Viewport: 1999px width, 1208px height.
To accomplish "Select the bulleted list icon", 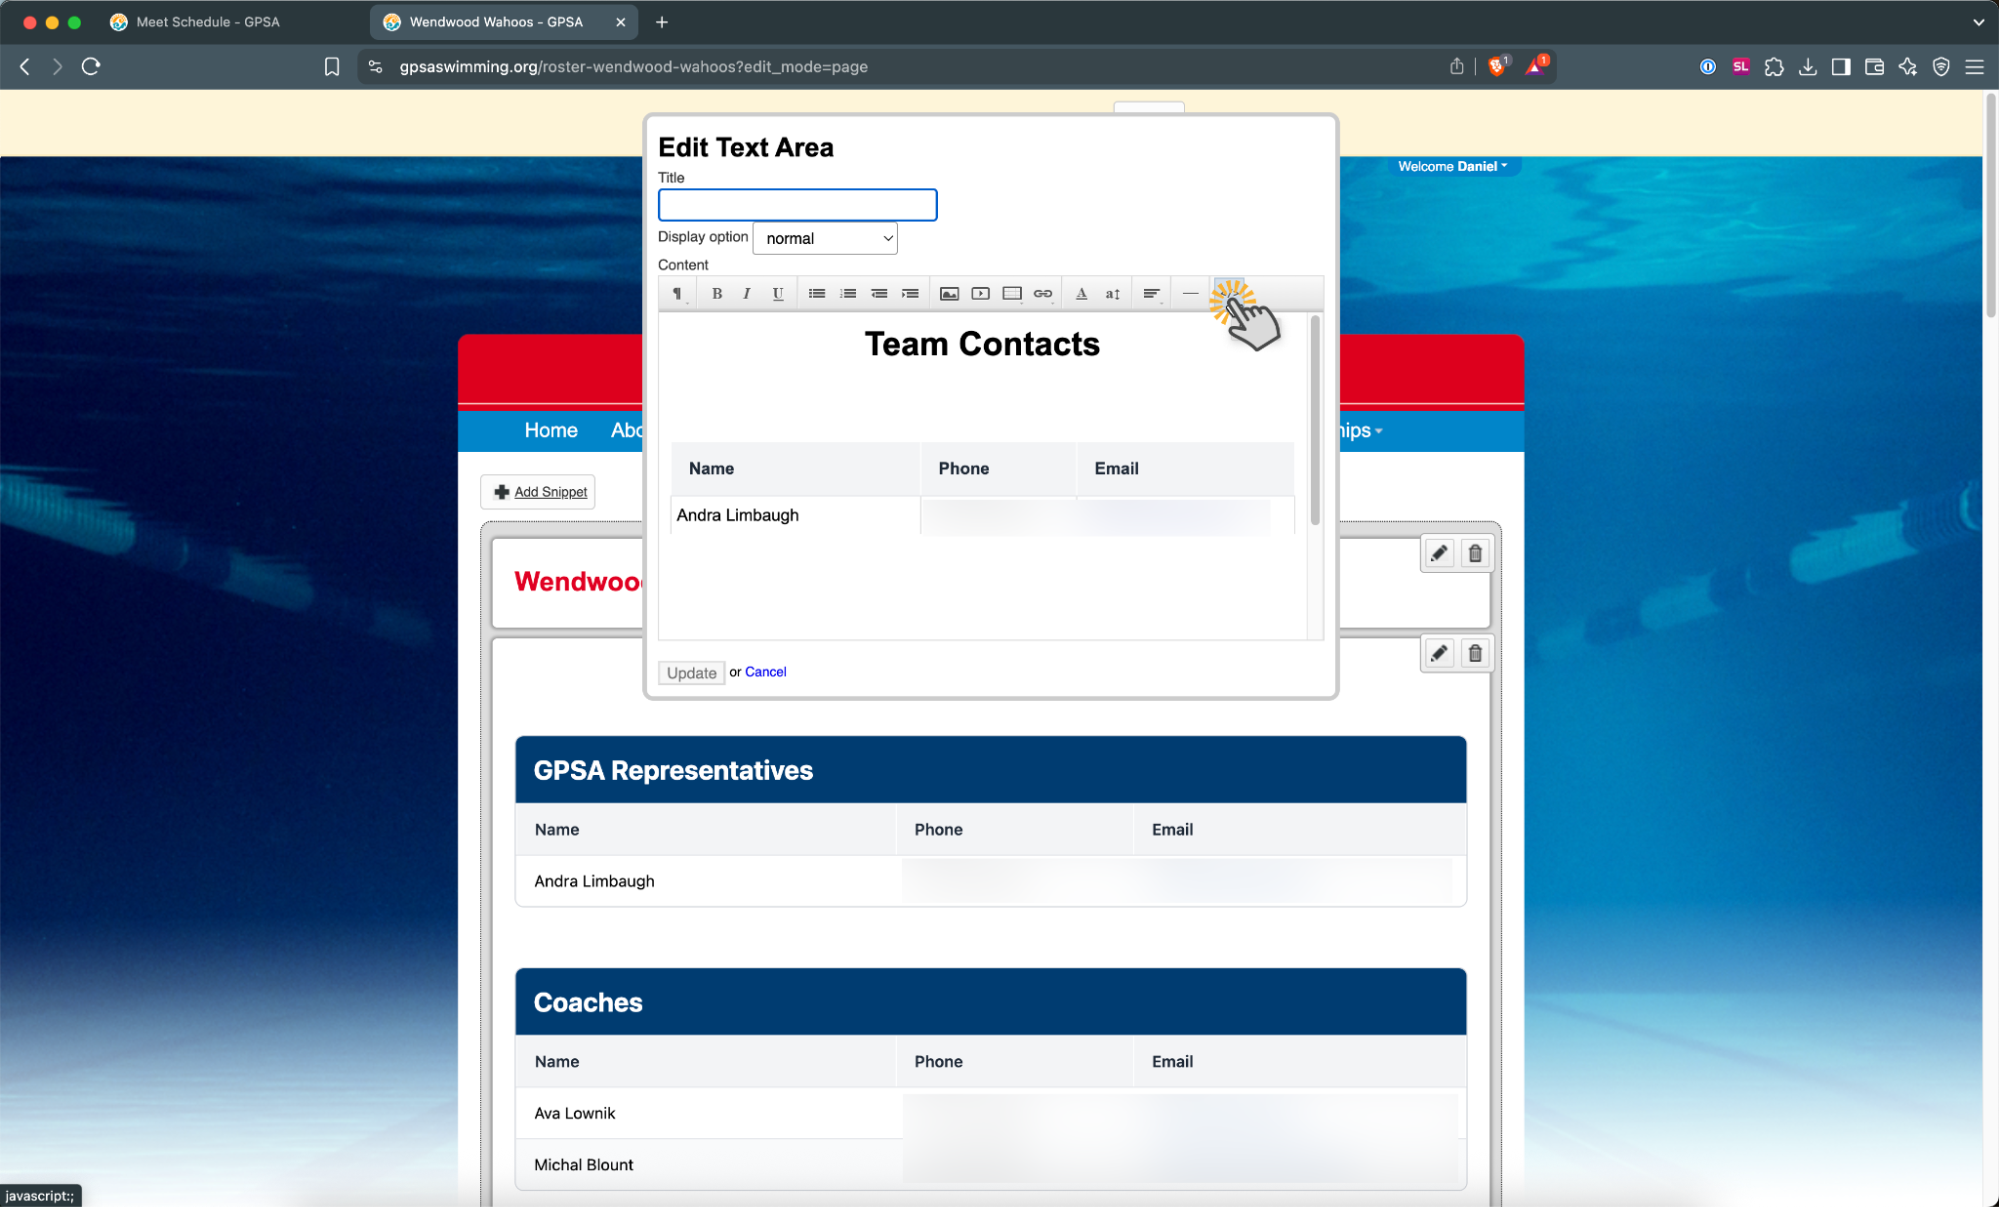I will click(x=816, y=293).
